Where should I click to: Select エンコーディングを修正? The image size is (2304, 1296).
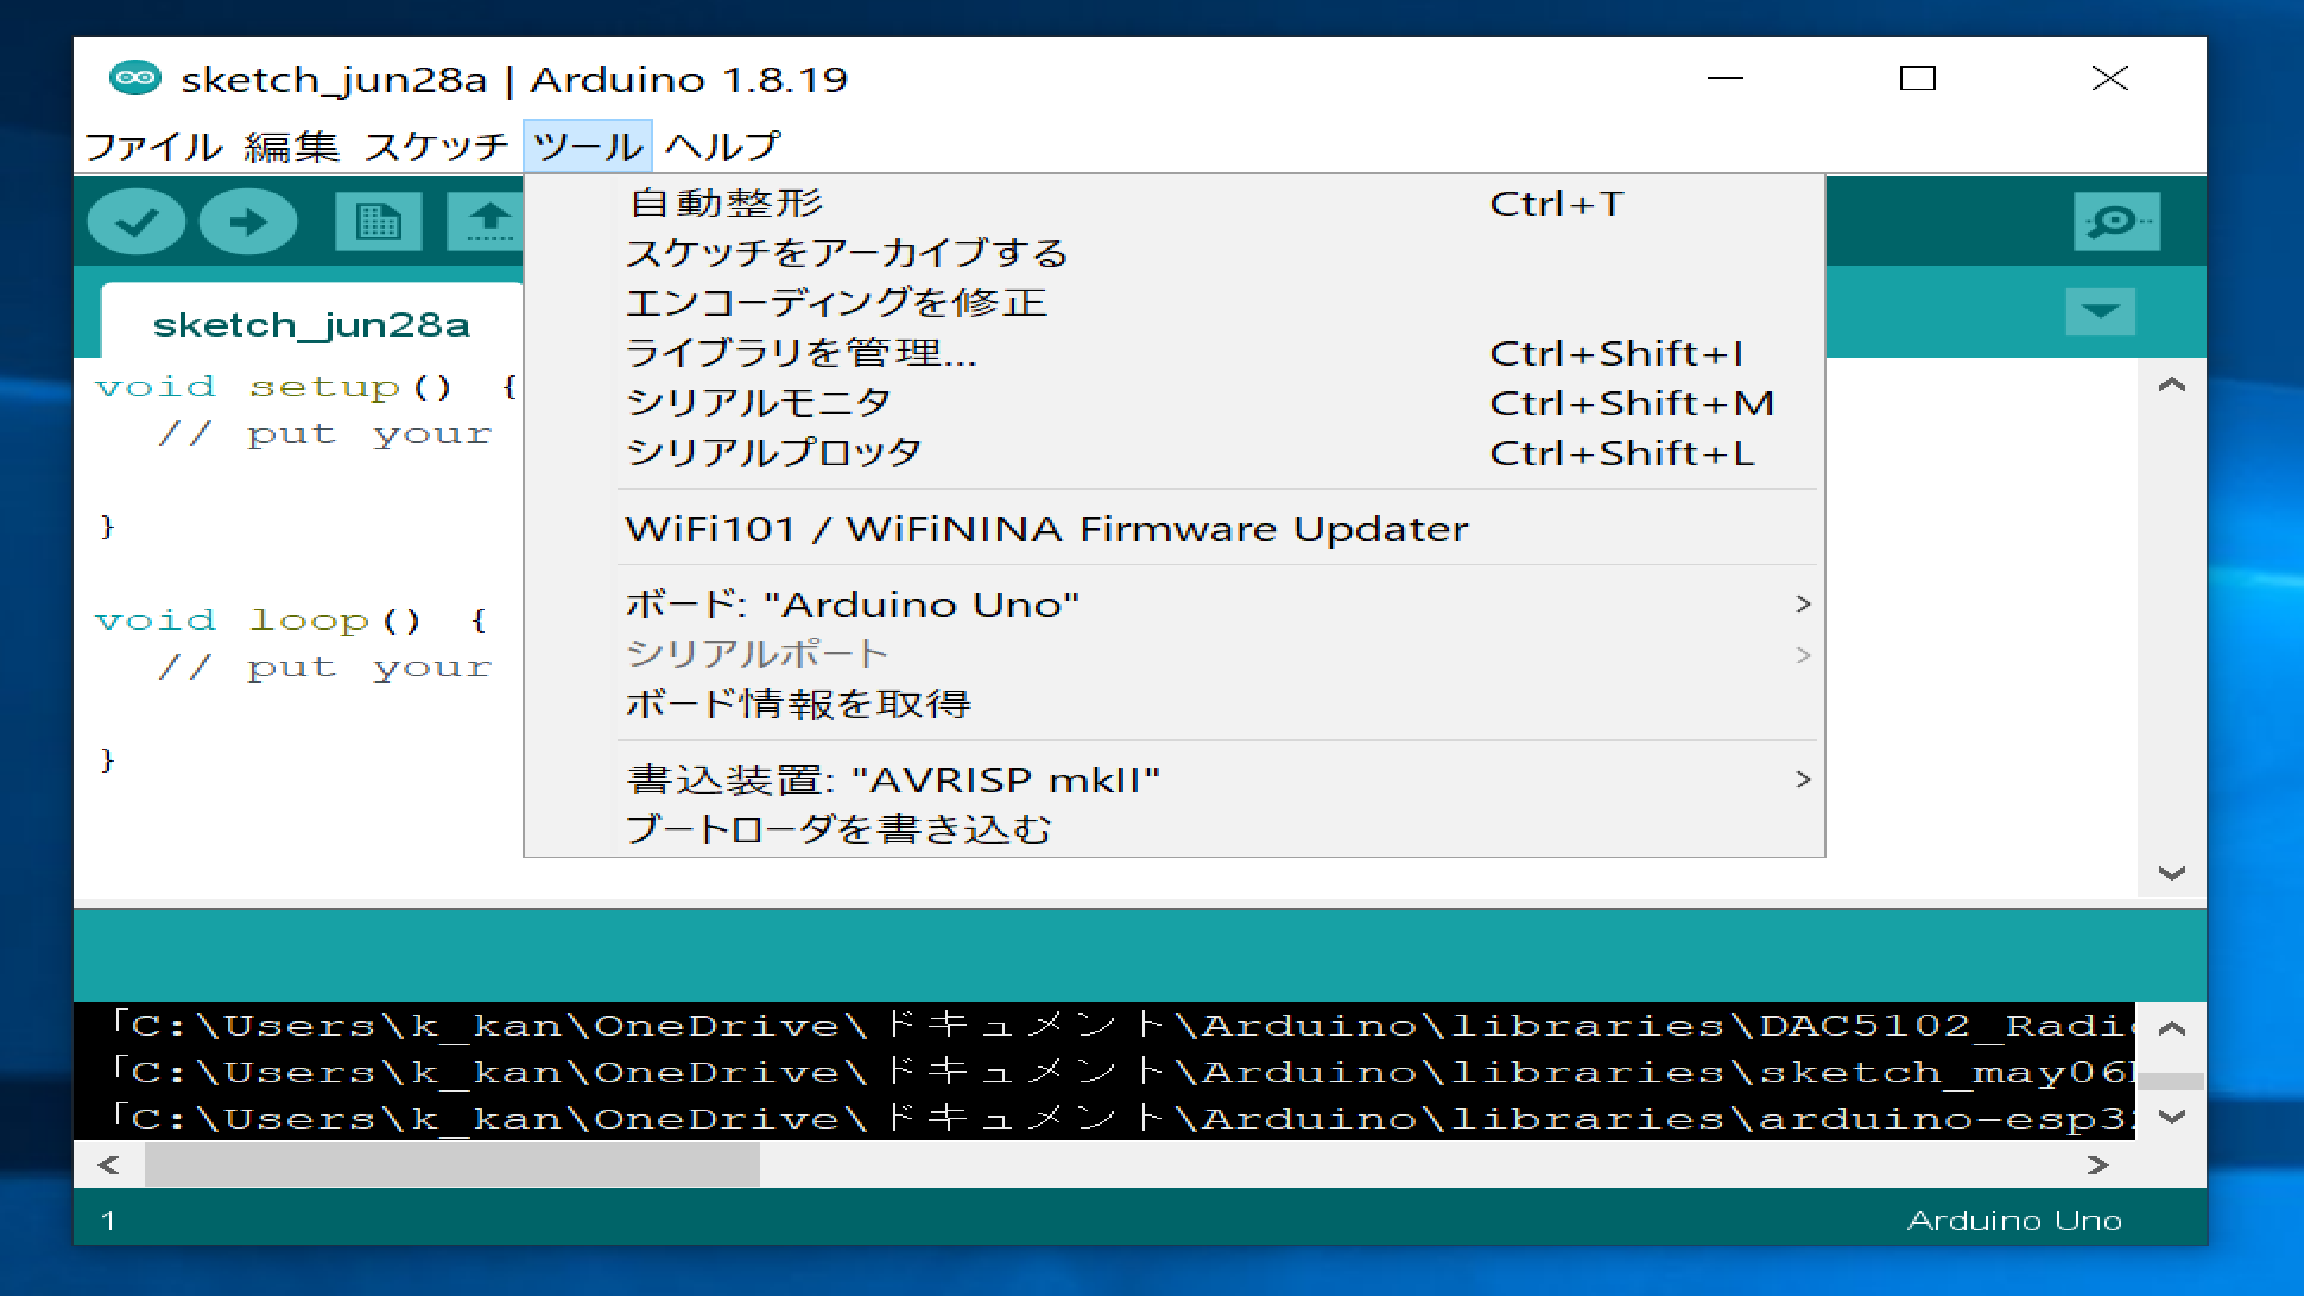coord(1174,303)
